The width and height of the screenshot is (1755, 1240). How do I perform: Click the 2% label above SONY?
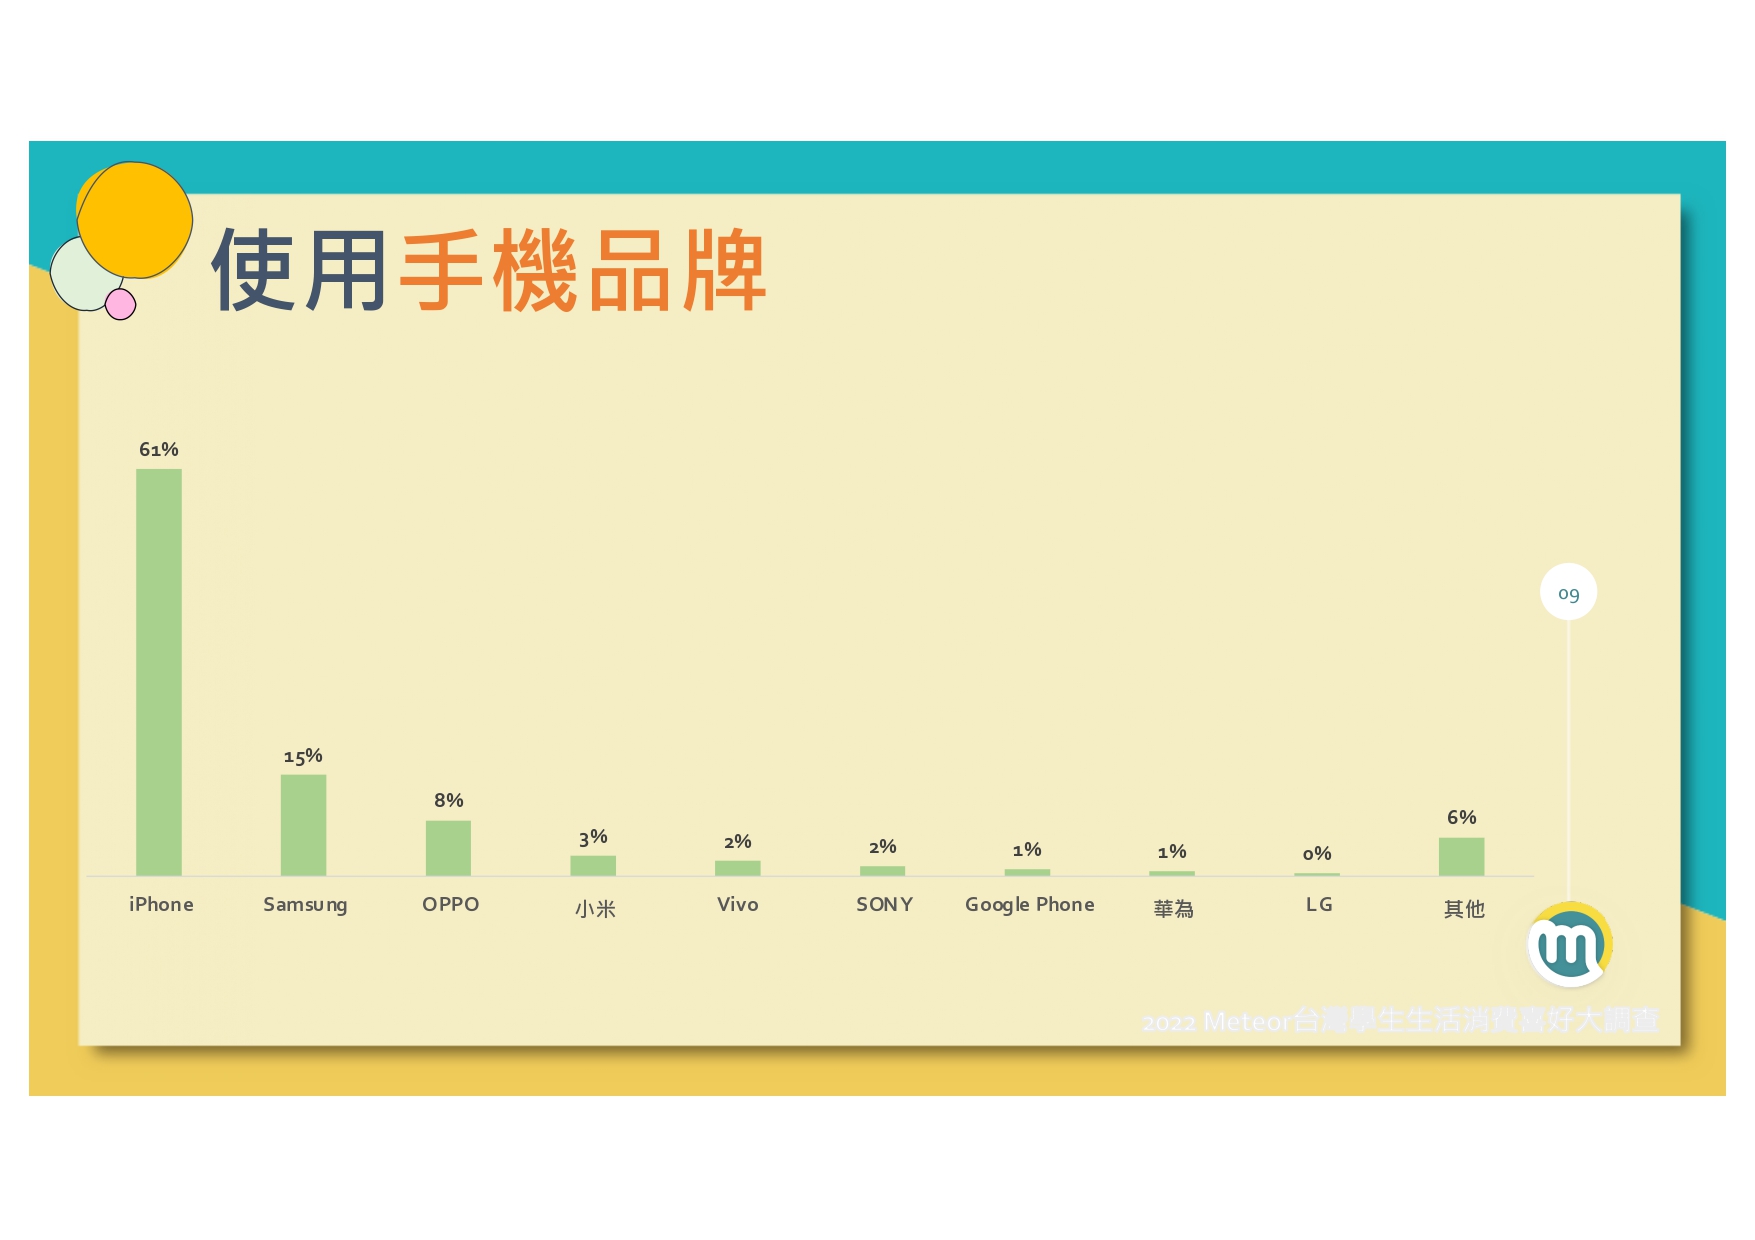(883, 846)
